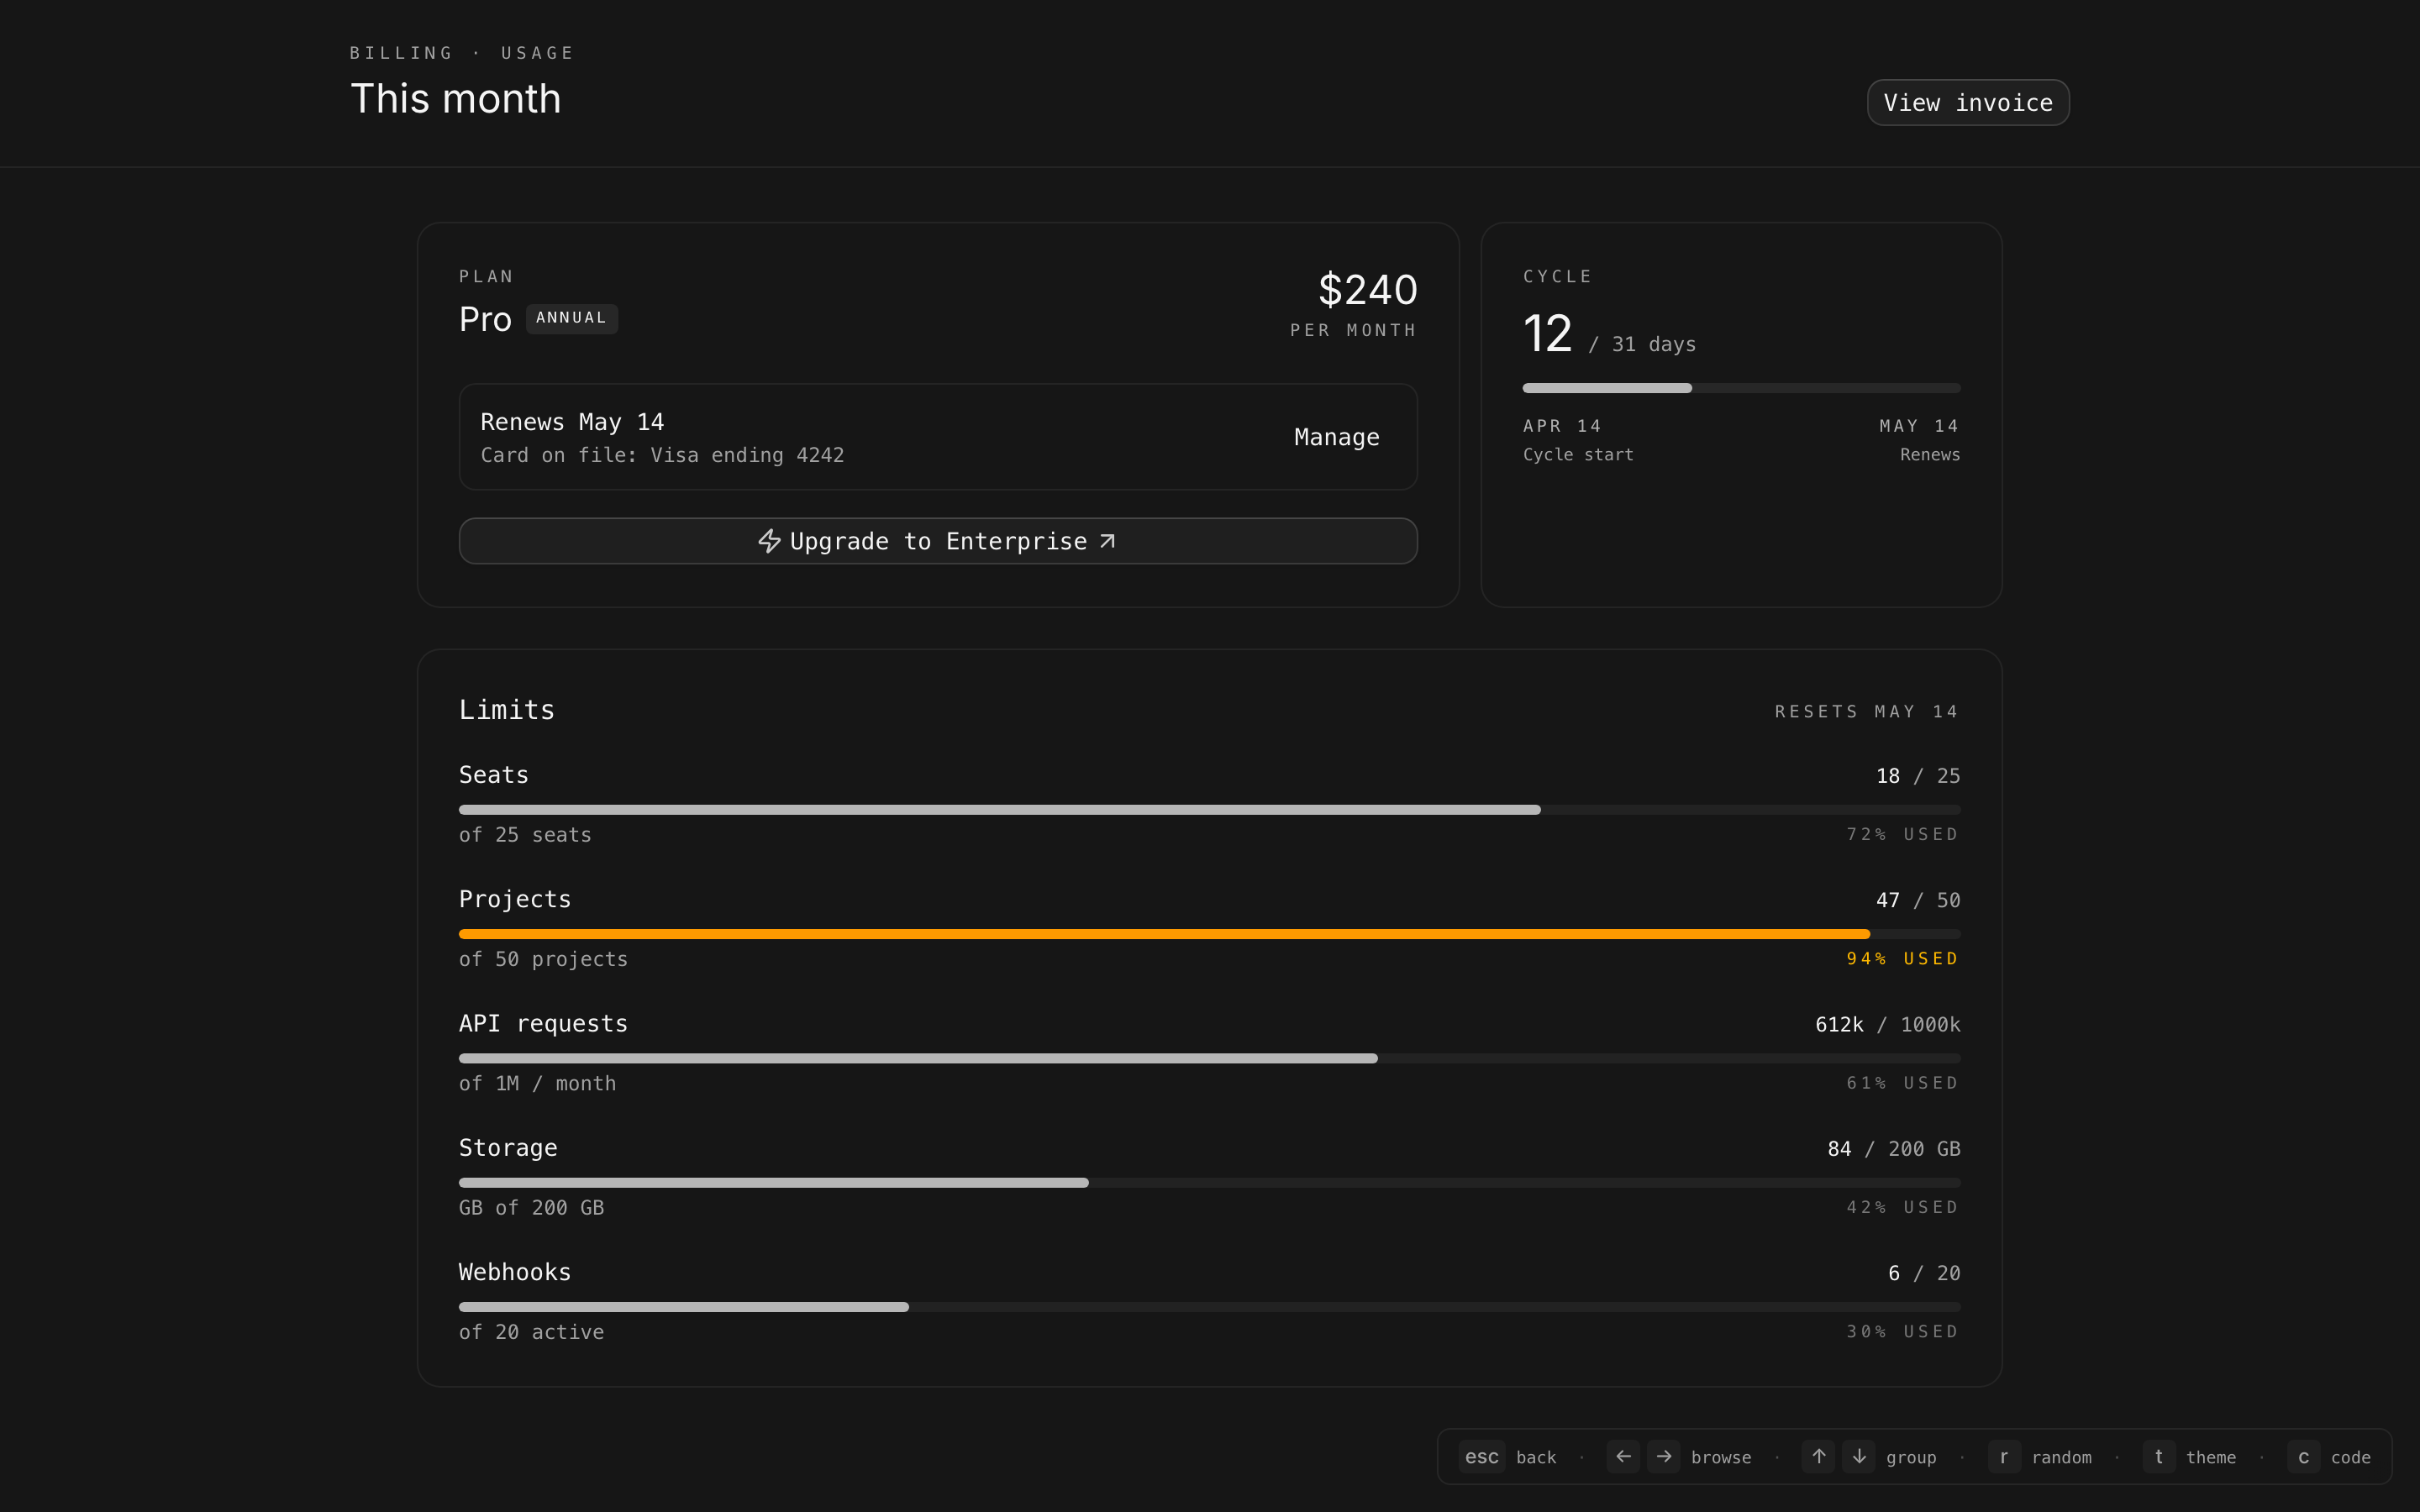The image size is (2420, 1512).
Task: Click the r random key hint
Action: [x=2003, y=1457]
